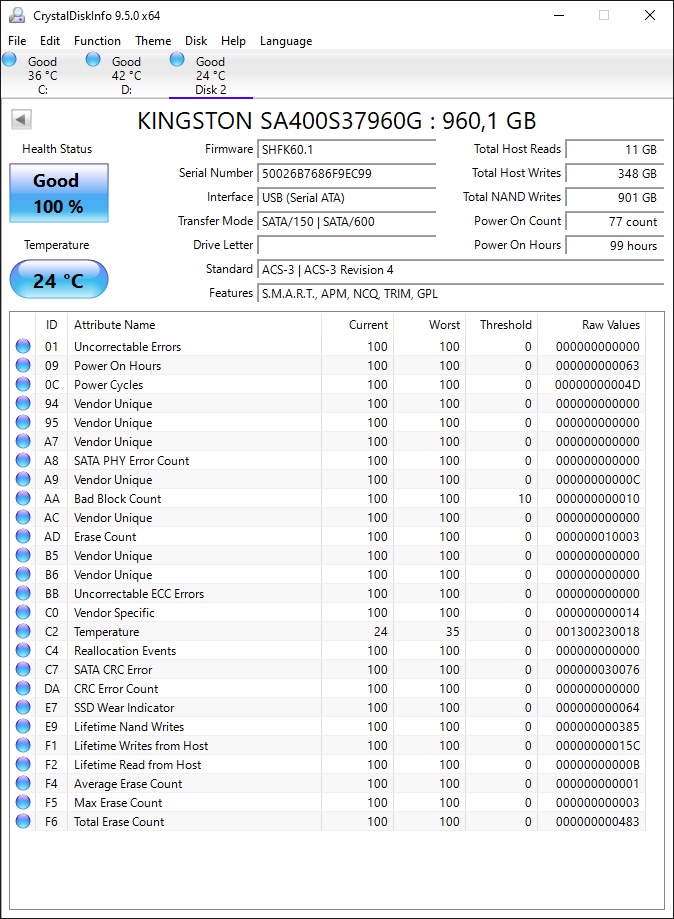Click the Current column header

coord(357,325)
